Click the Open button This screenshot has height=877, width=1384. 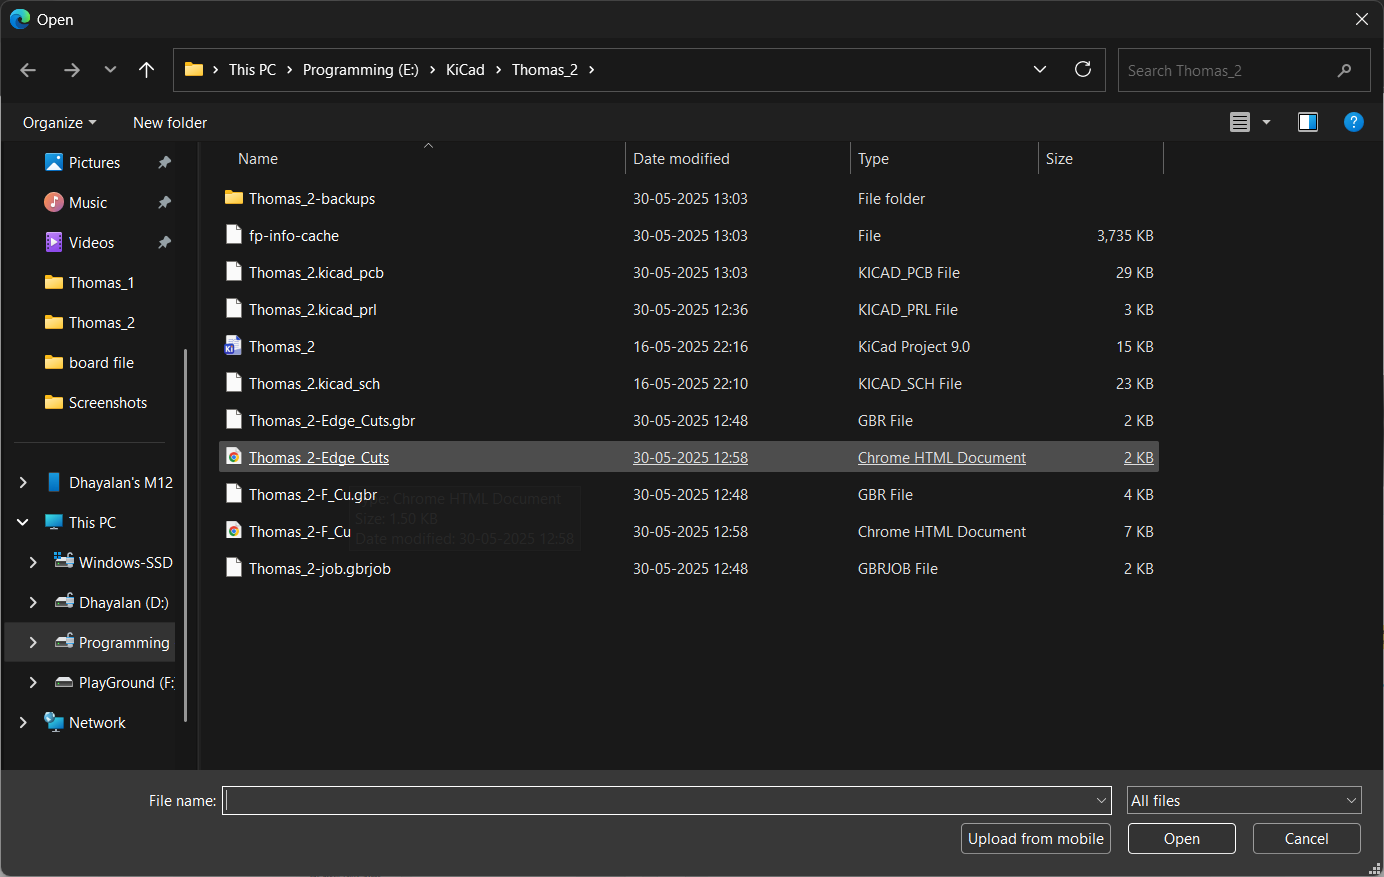click(x=1182, y=838)
